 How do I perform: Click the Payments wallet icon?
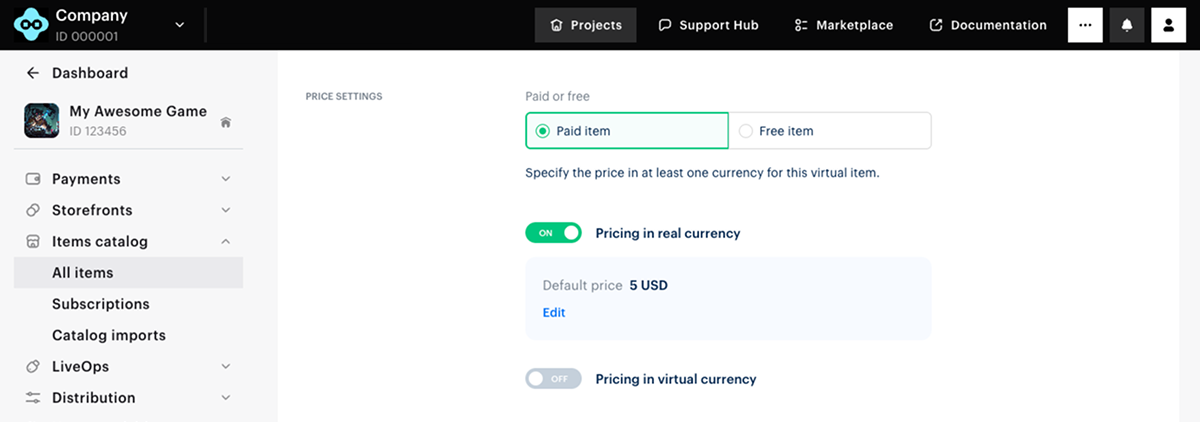pos(33,179)
